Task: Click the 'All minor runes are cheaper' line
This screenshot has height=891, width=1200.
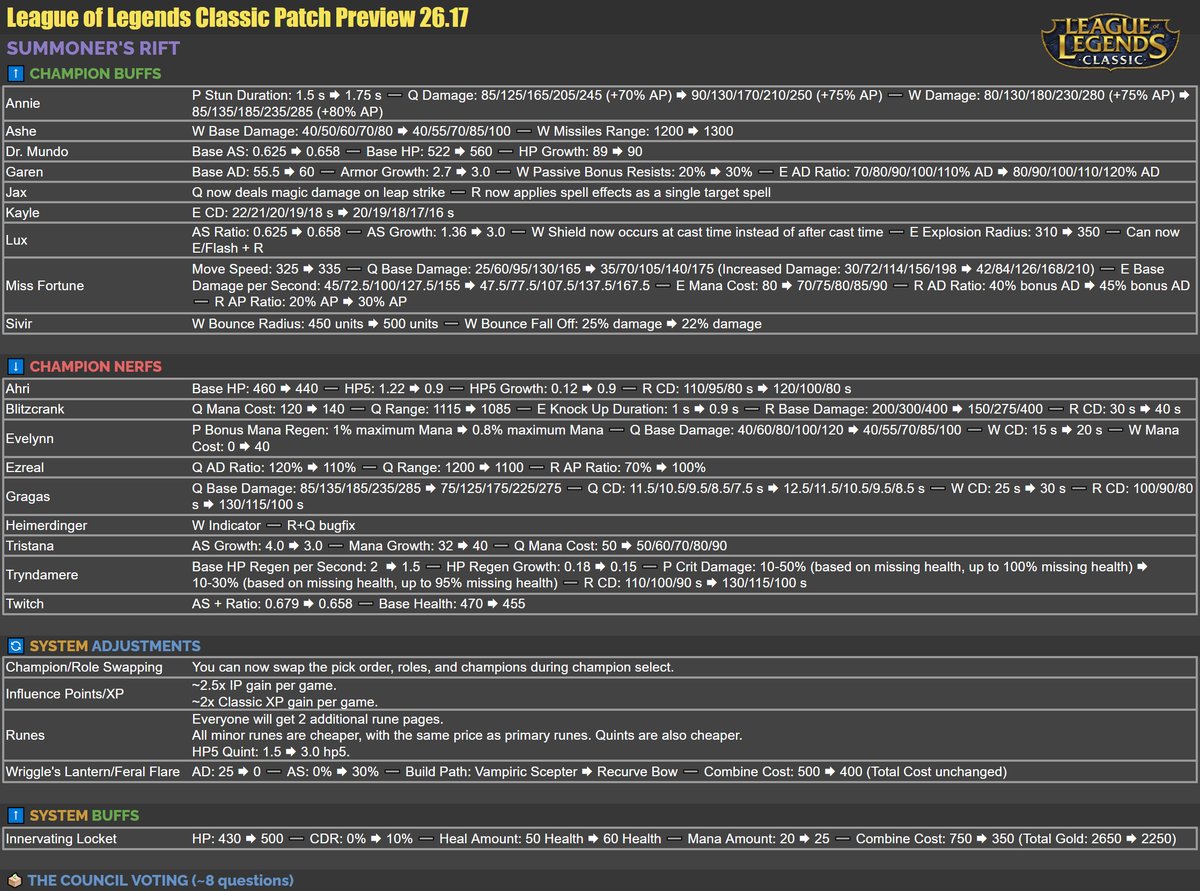Action: tap(467, 735)
